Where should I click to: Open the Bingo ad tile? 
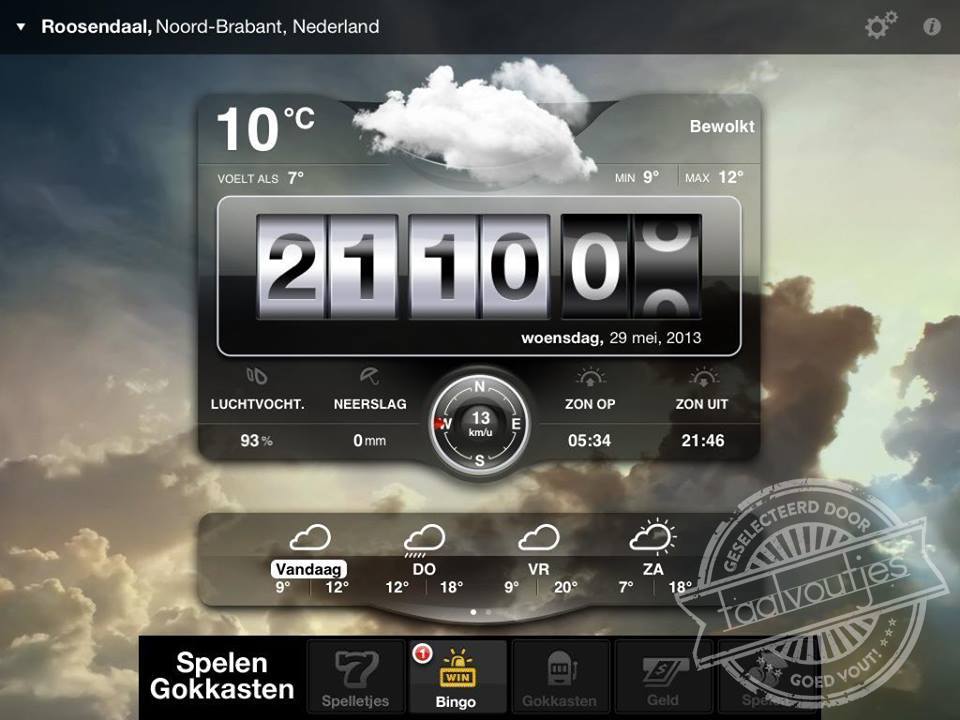[456, 678]
